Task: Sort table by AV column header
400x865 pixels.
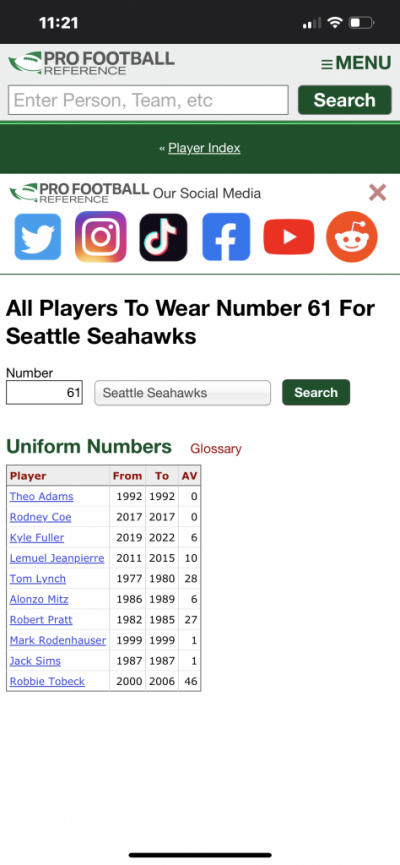Action: (190, 476)
